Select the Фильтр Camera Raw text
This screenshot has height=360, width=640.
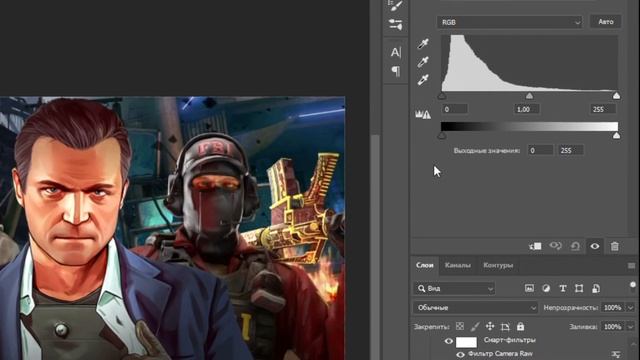pyautogui.click(x=500, y=353)
